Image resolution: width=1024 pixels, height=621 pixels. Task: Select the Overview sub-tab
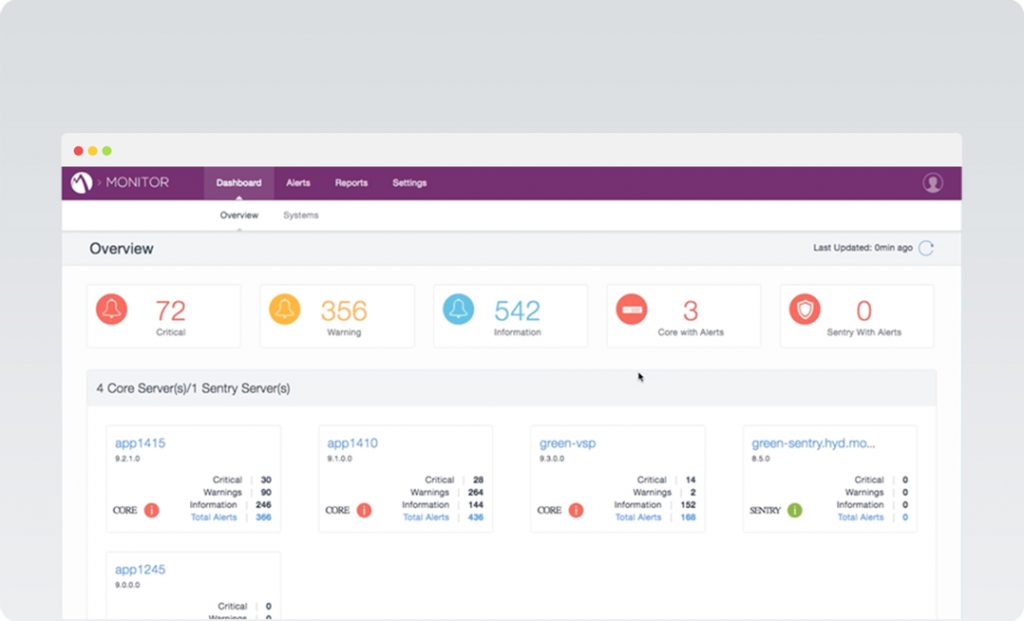click(x=239, y=215)
